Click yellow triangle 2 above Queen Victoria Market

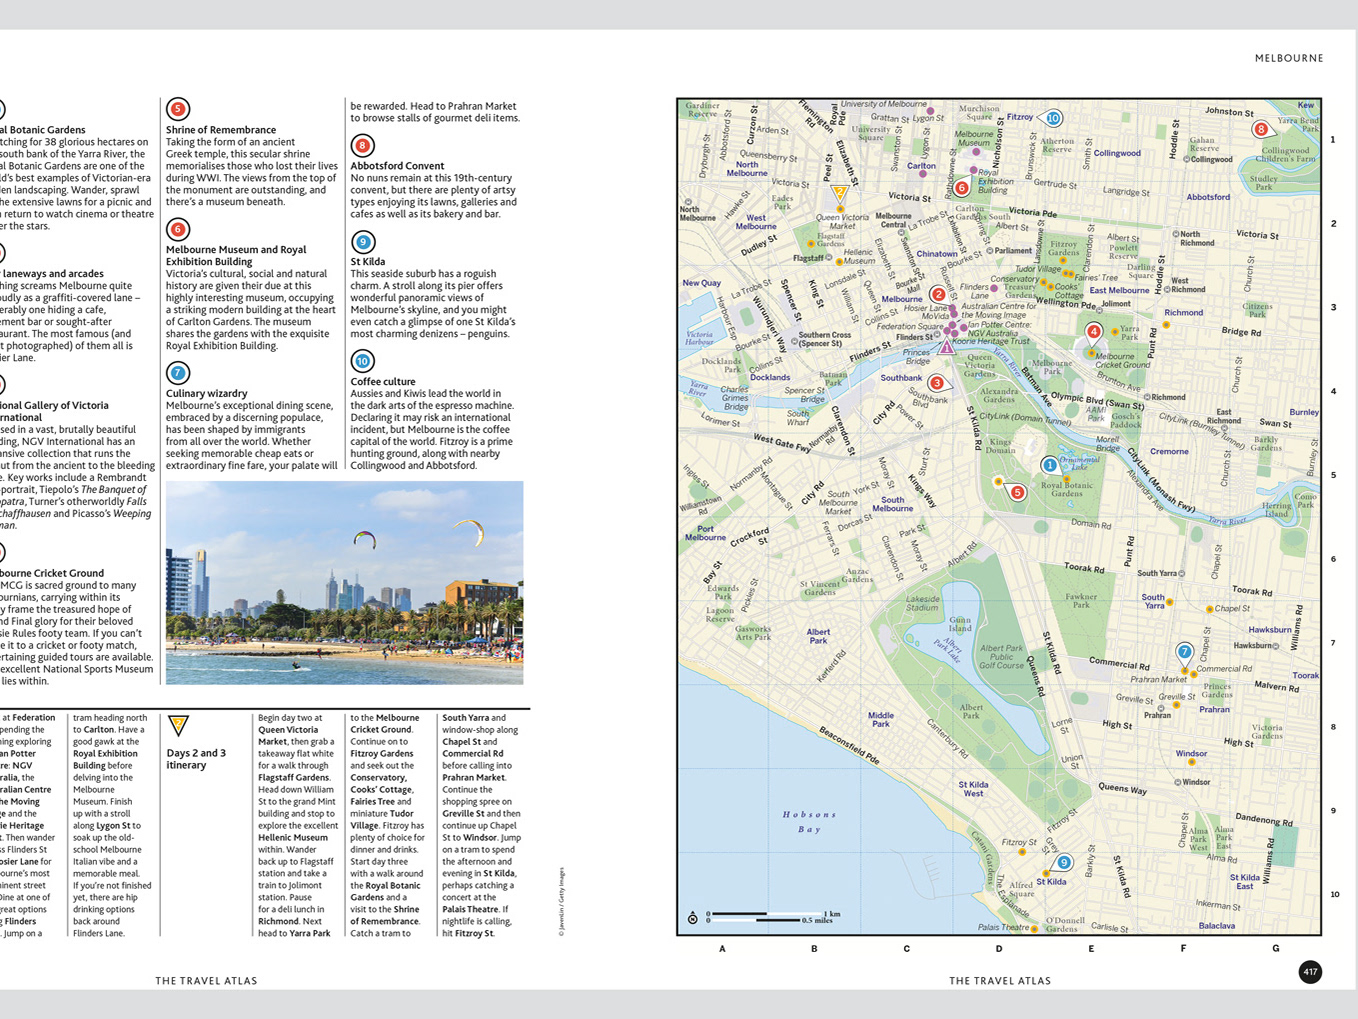pyautogui.click(x=840, y=193)
